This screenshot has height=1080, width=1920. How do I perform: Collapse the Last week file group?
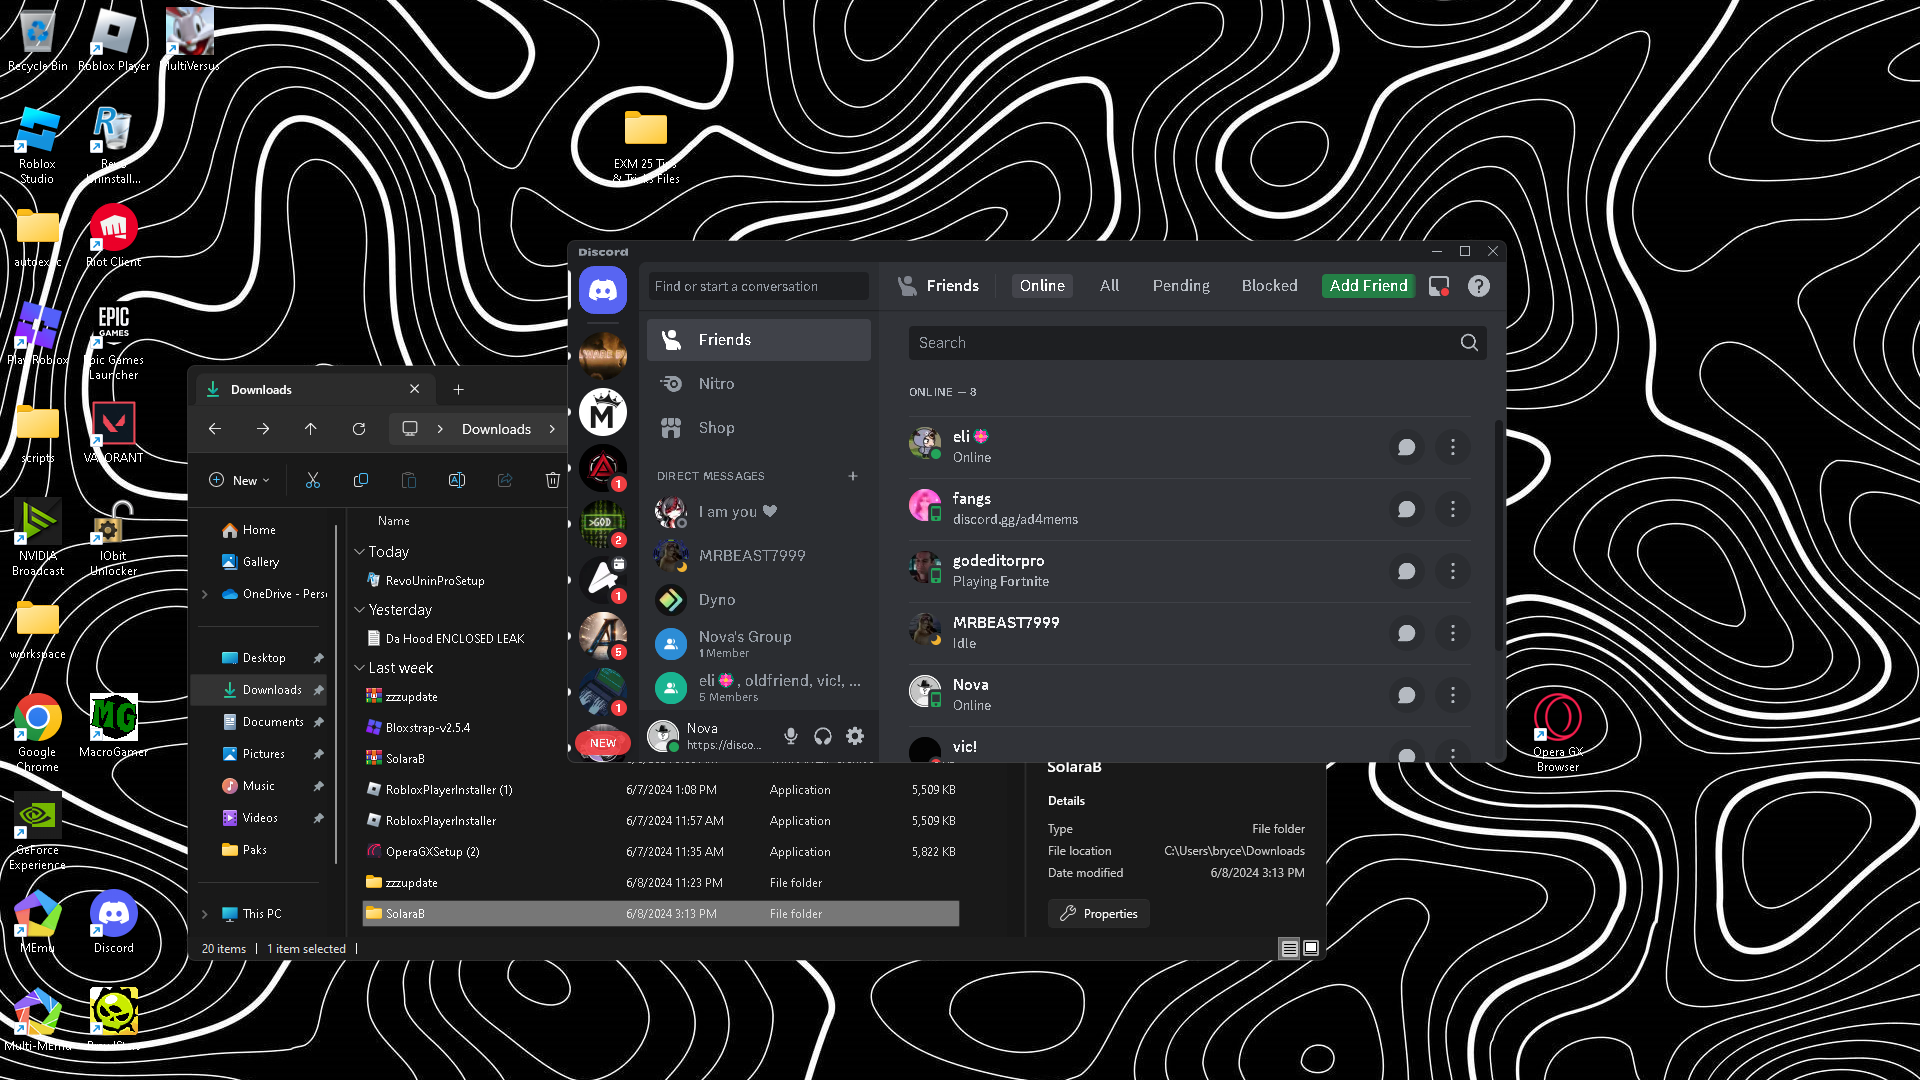(360, 668)
